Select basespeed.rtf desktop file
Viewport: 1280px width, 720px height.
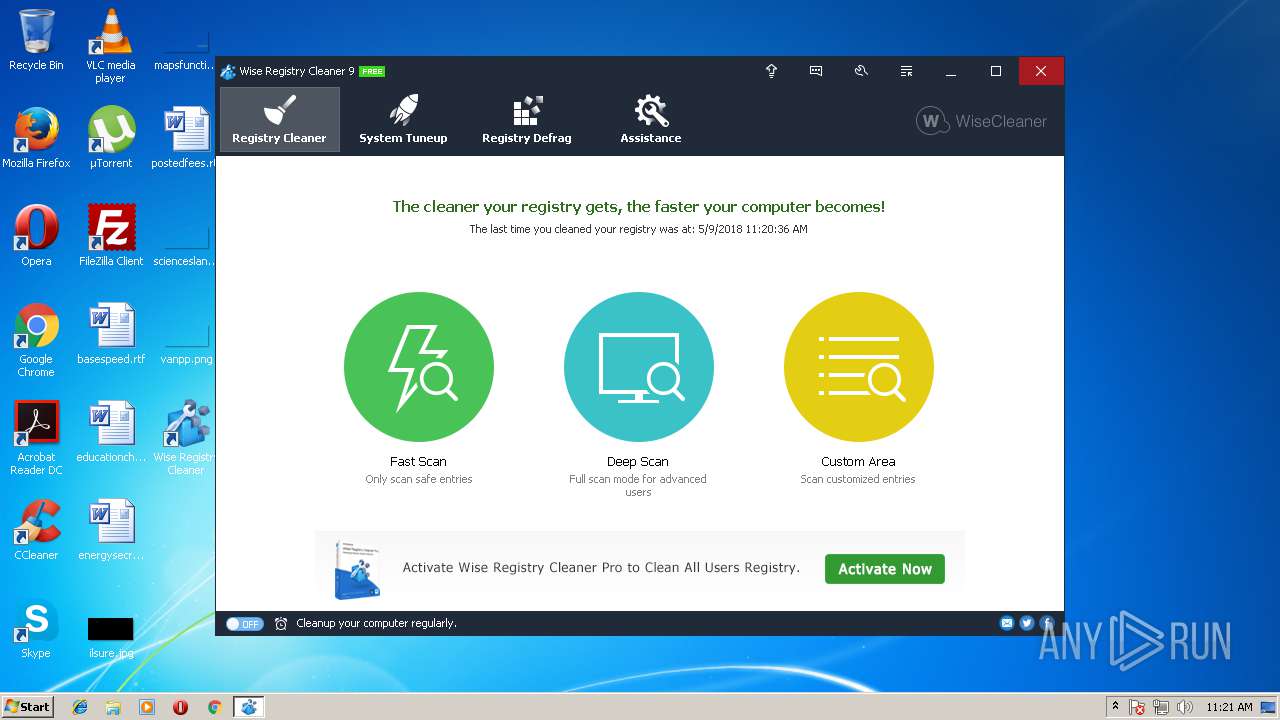pos(111,334)
